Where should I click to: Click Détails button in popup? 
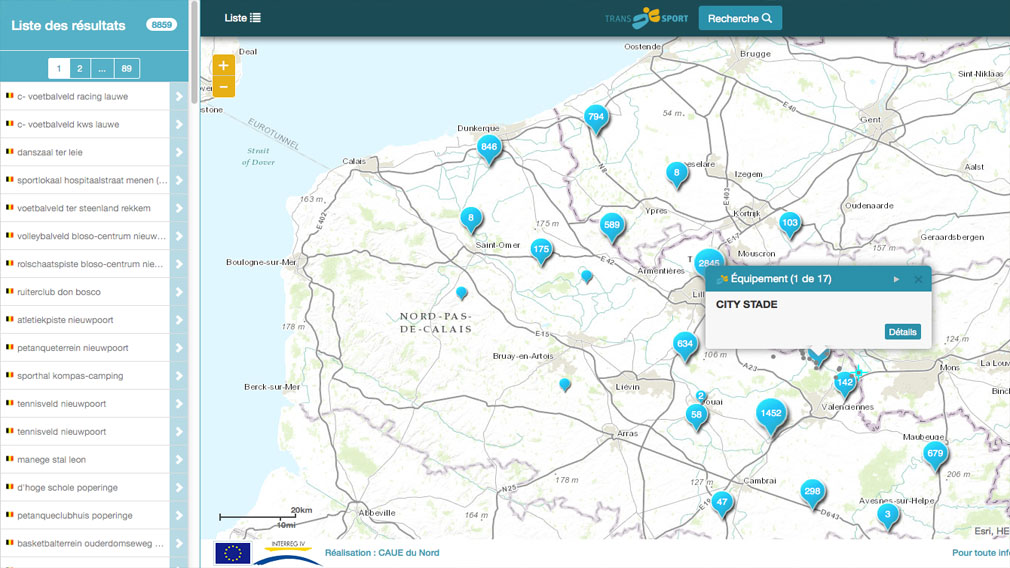[x=902, y=332]
